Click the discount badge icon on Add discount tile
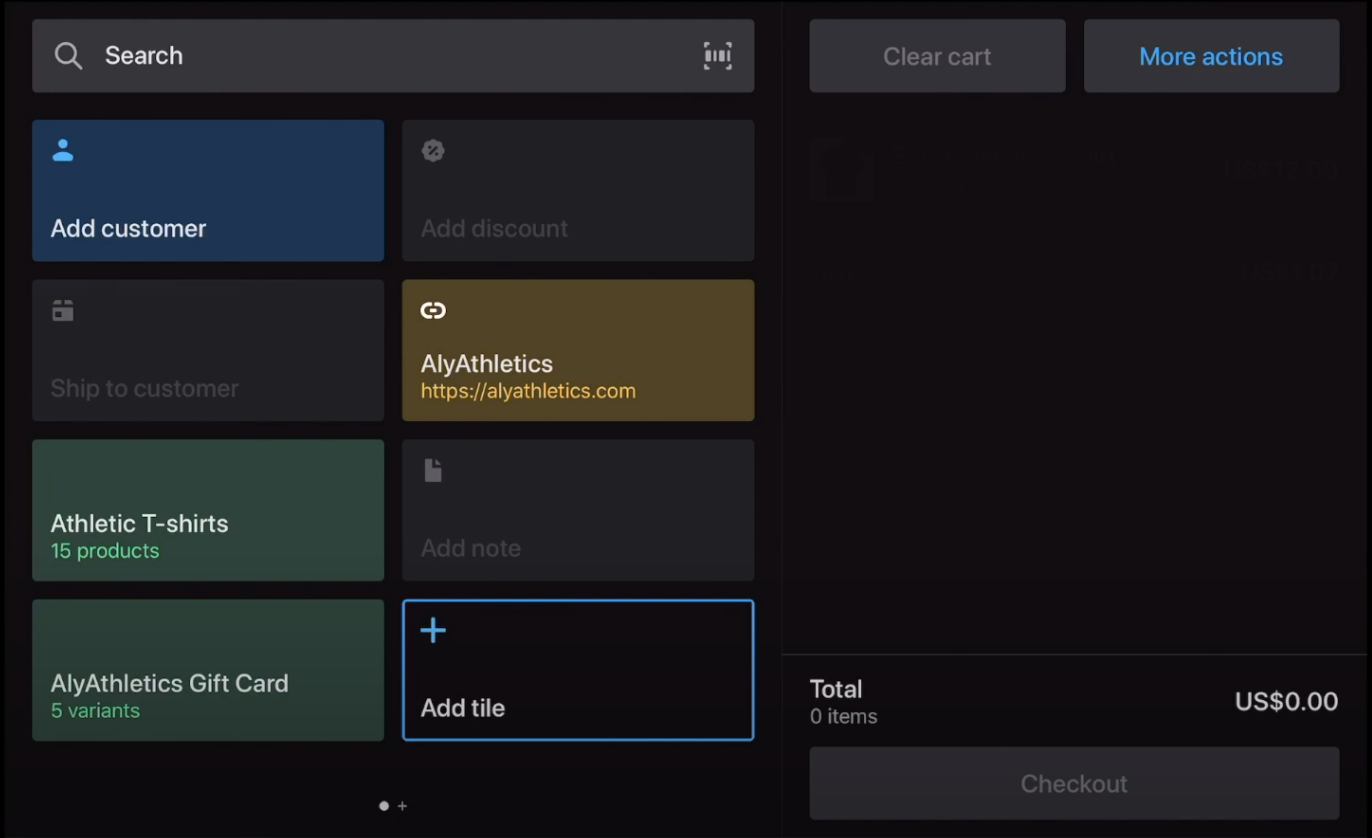 click(x=433, y=150)
